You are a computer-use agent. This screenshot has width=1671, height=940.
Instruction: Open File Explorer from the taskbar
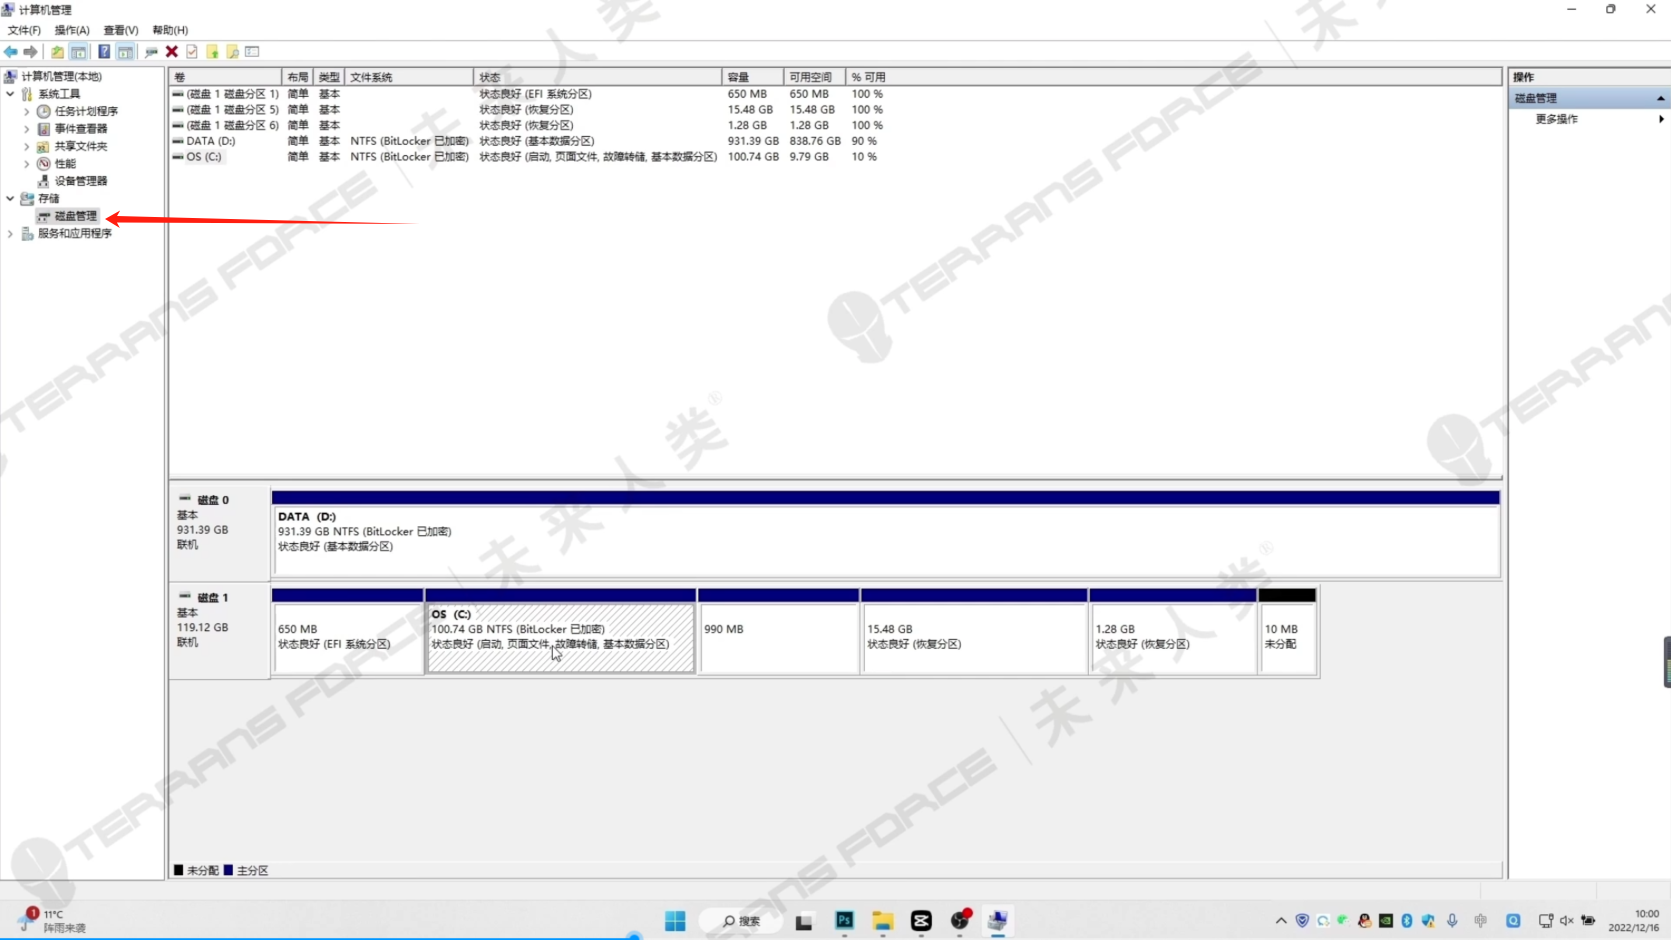[x=882, y=921]
